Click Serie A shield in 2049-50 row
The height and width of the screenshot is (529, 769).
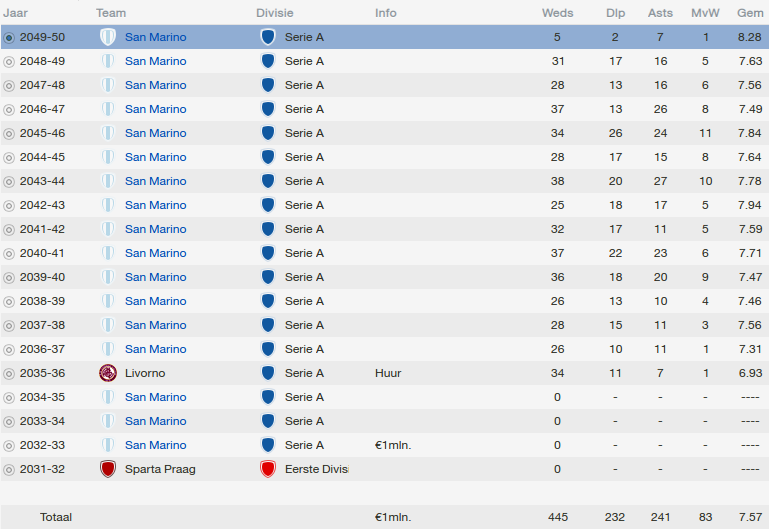(x=268, y=37)
